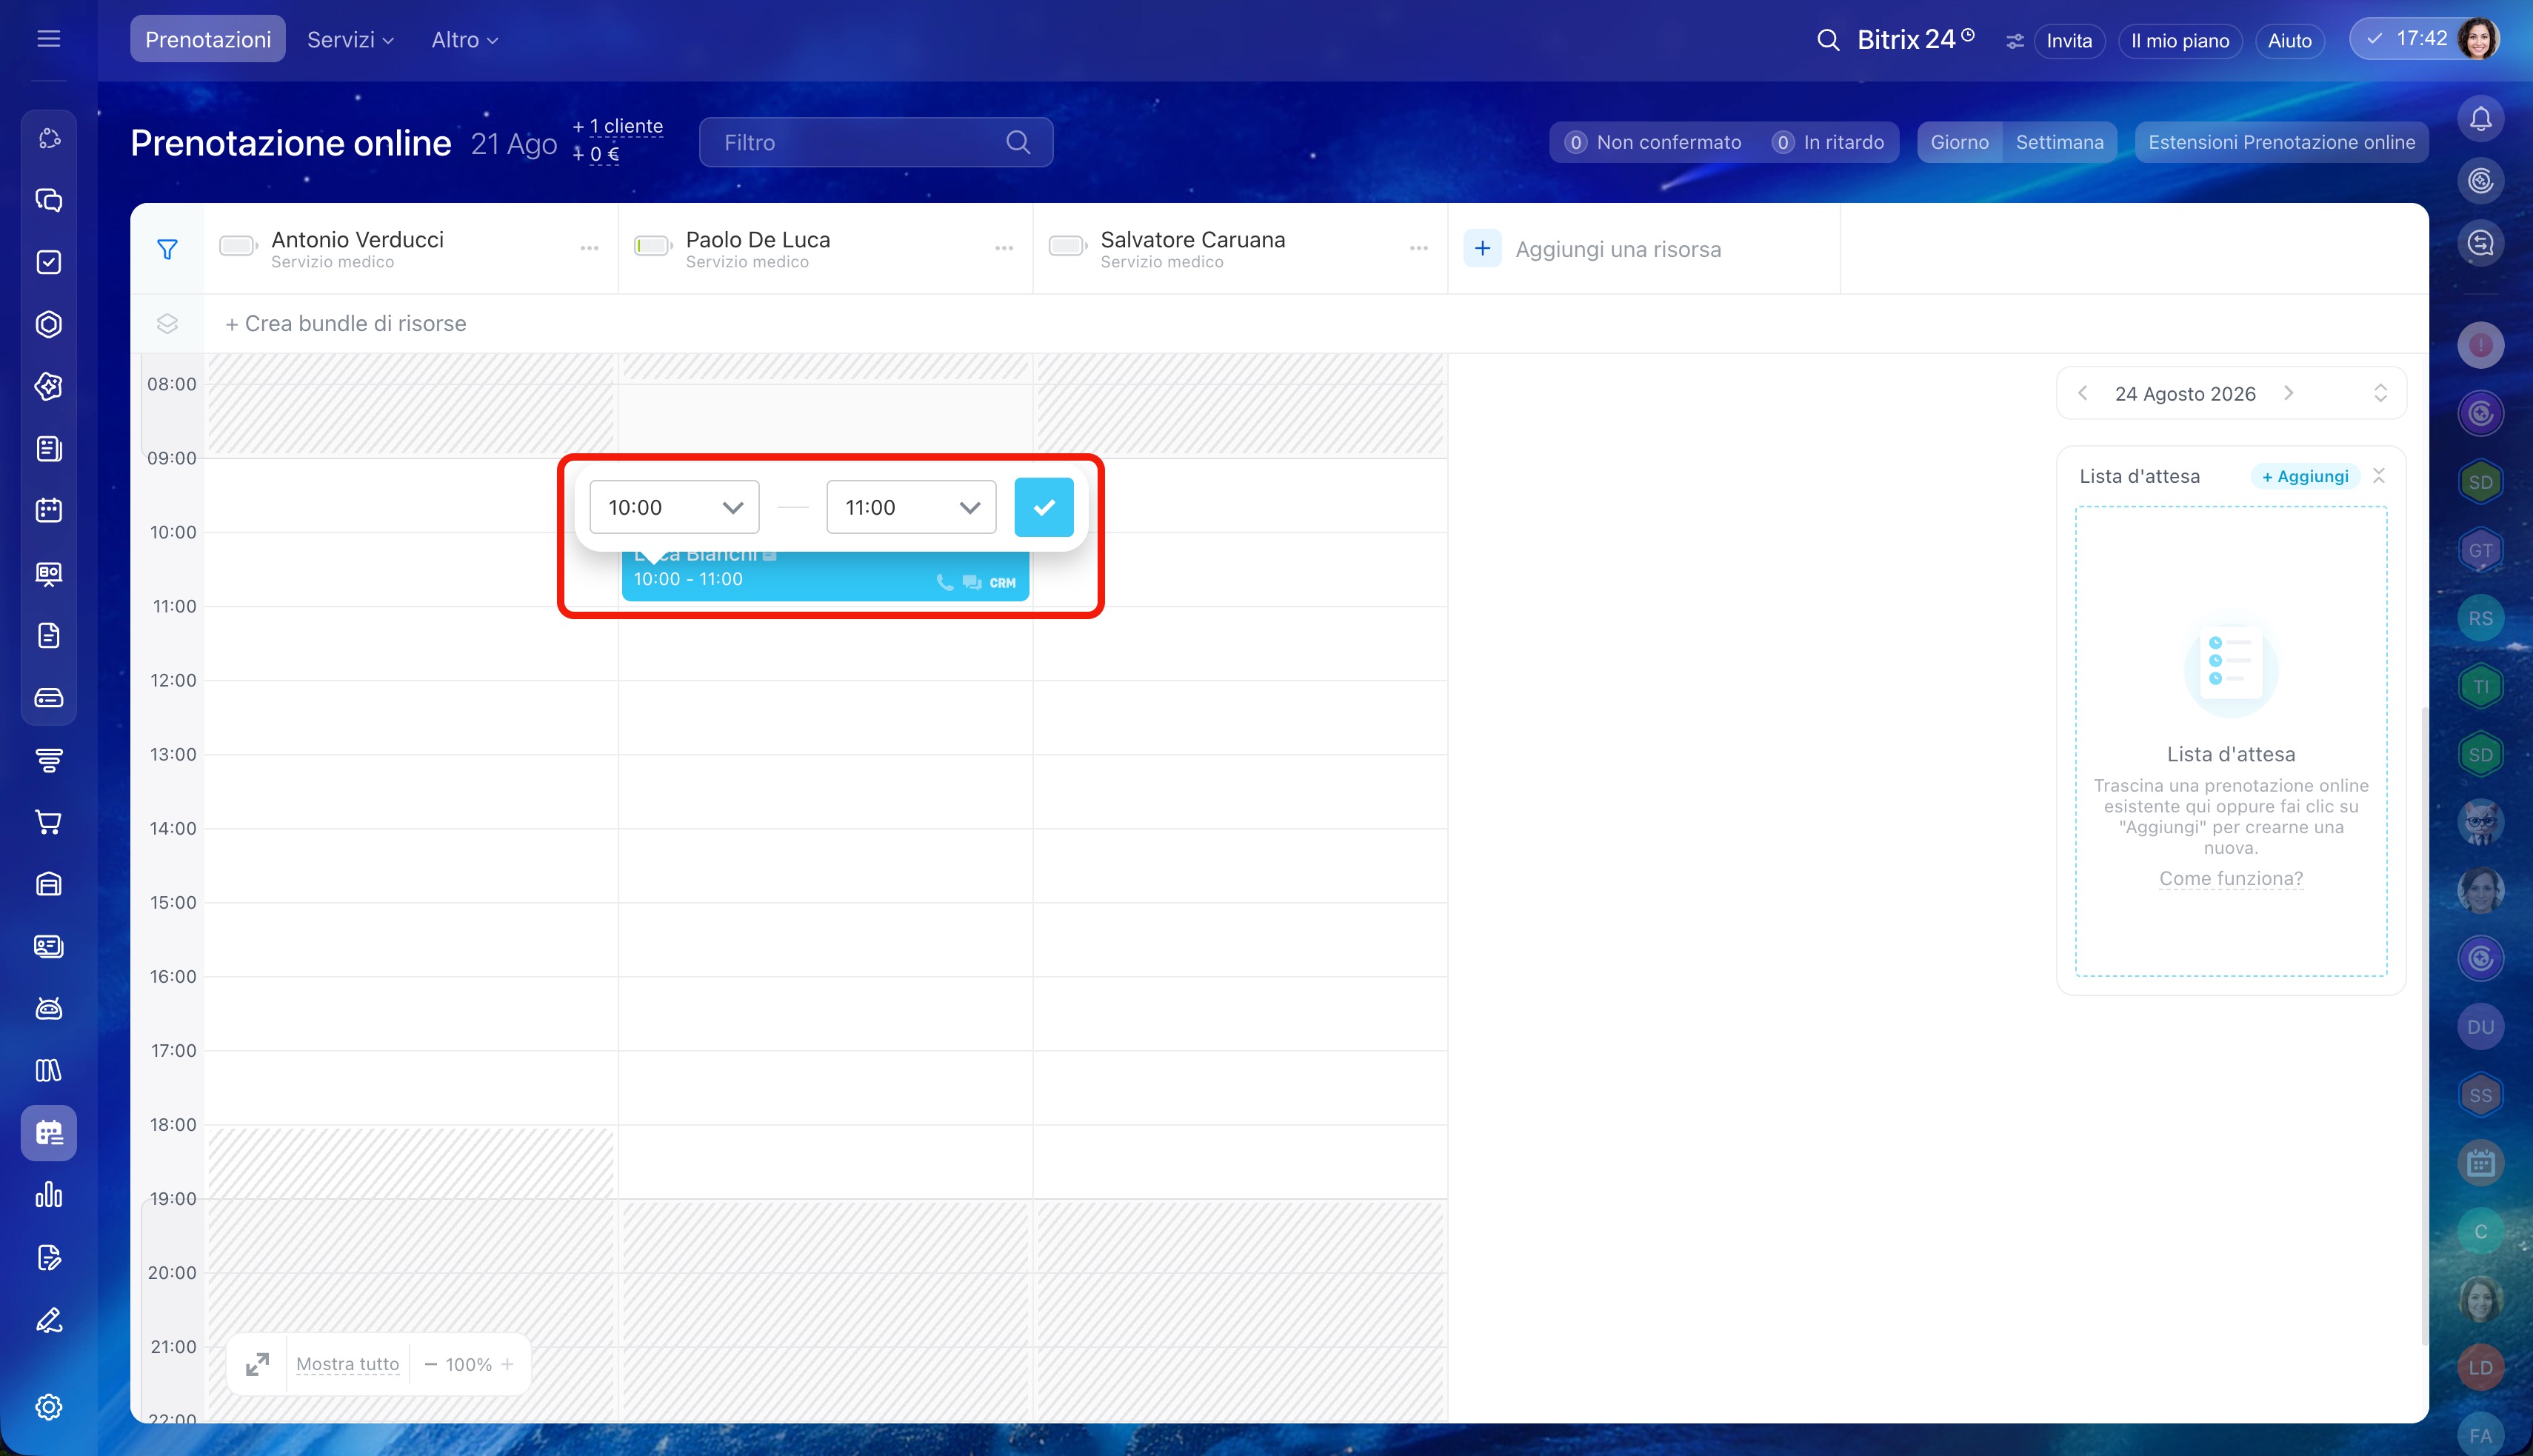2533x1456 pixels.
Task: Expand the Servizi menu
Action: (350, 40)
